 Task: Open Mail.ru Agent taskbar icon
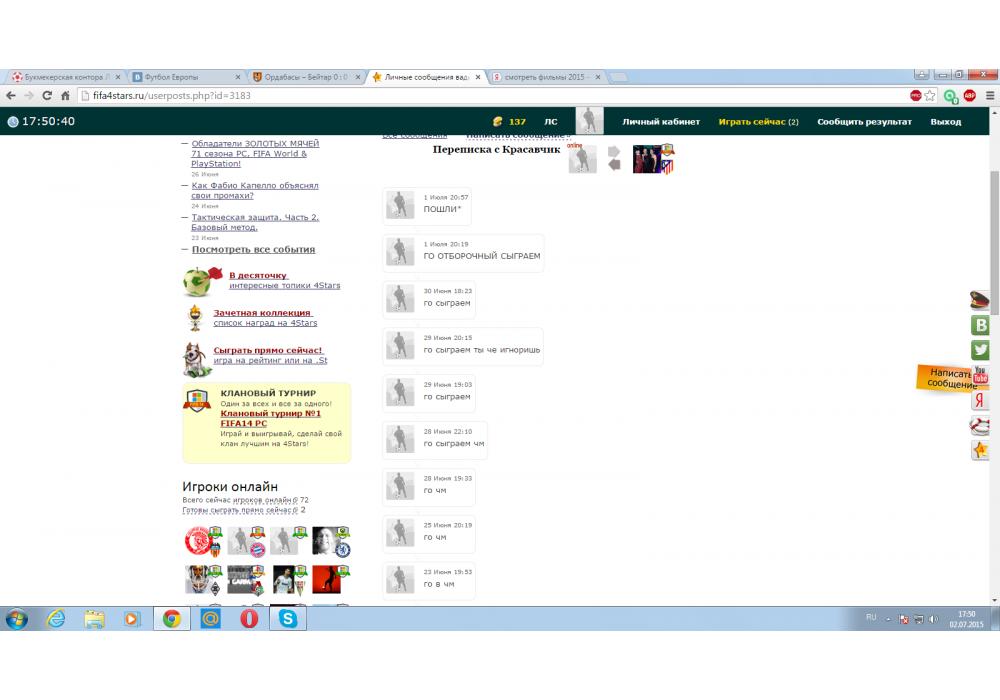point(210,618)
